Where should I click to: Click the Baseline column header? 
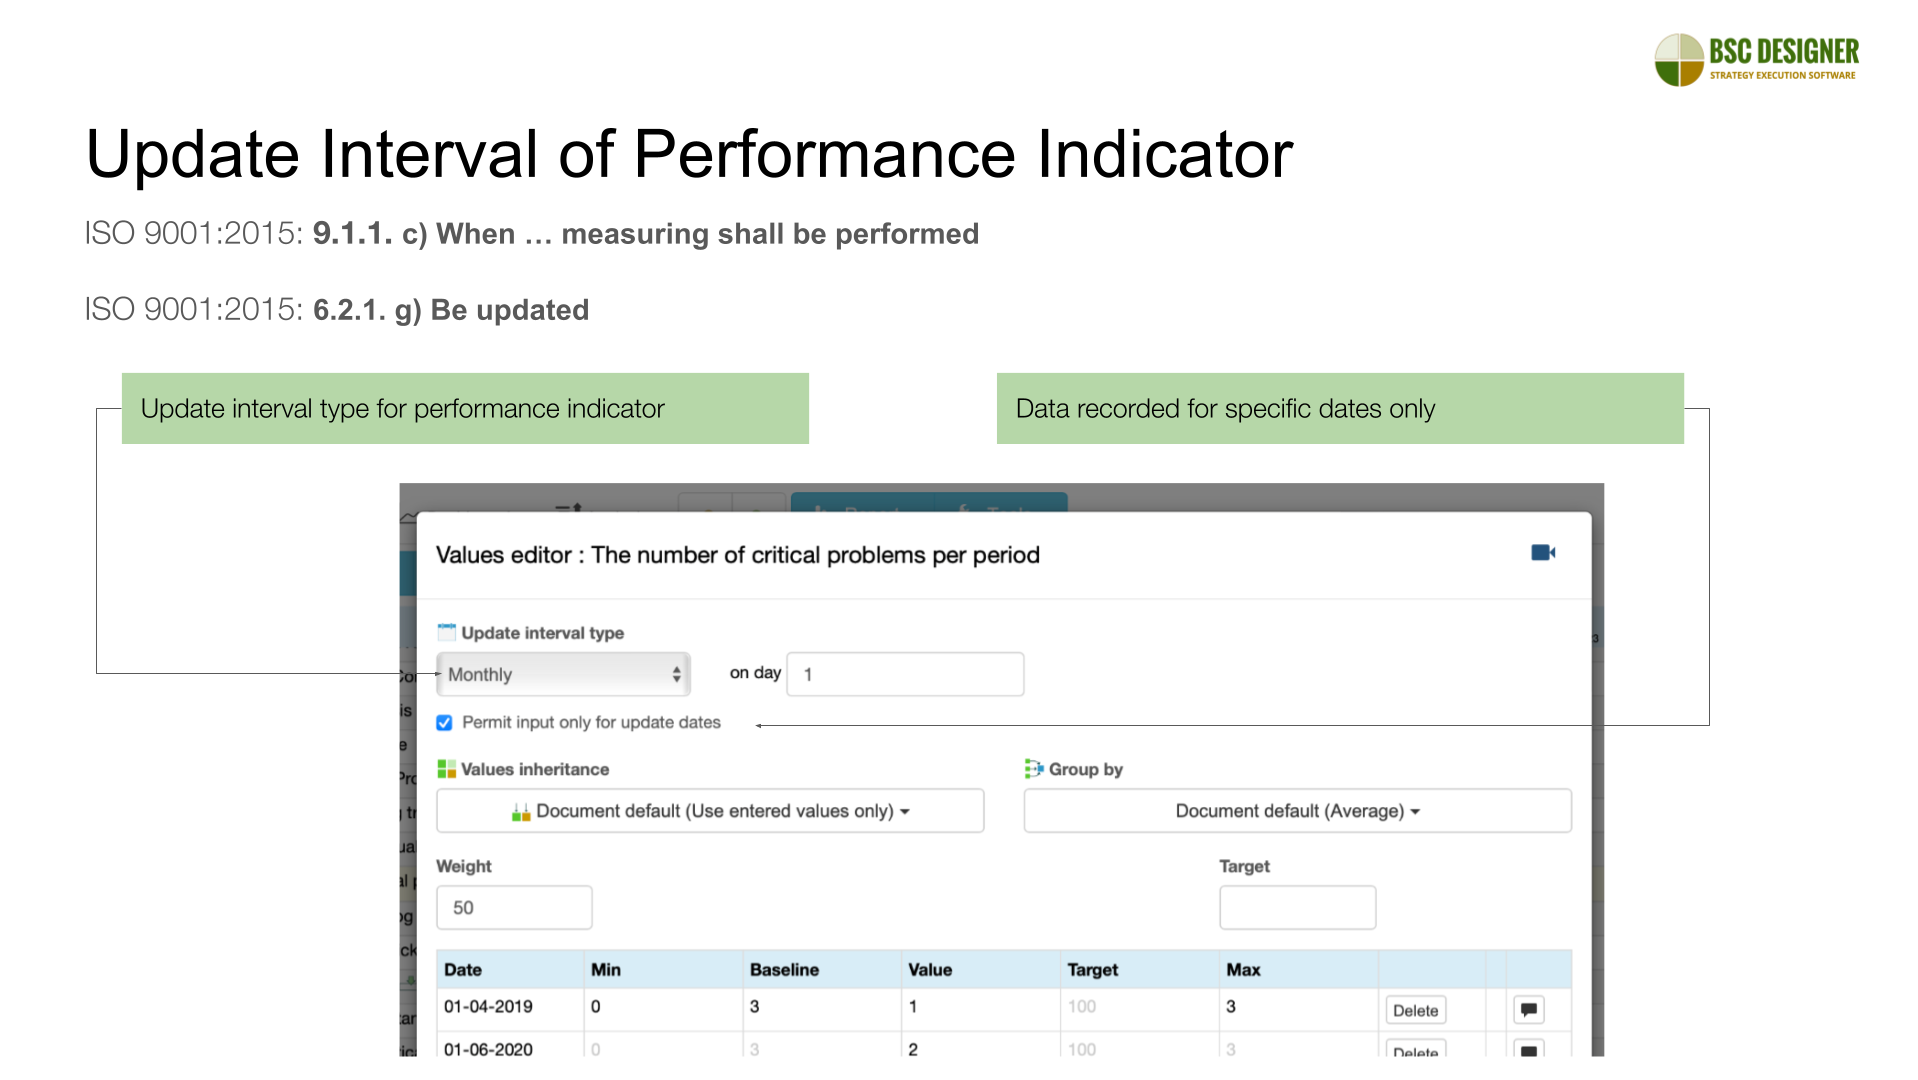click(784, 970)
